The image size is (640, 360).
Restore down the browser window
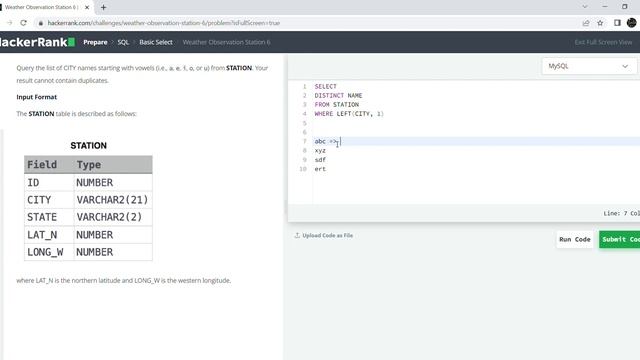coord(624,7)
